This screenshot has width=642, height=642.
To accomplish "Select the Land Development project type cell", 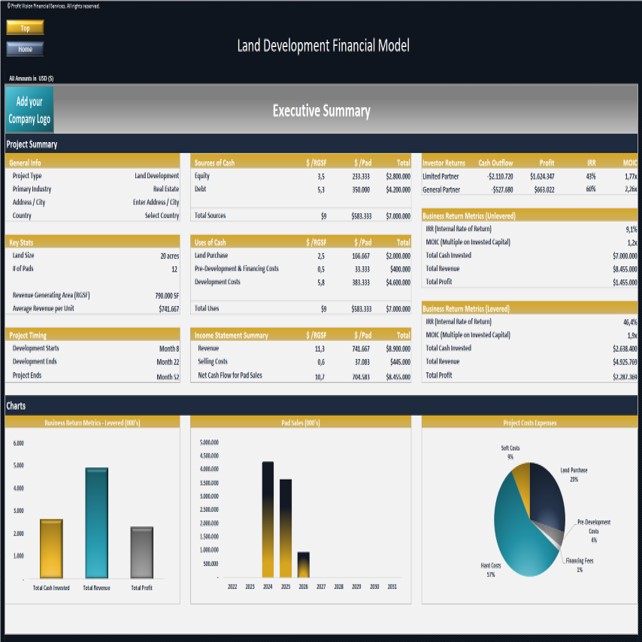I will click(157, 175).
